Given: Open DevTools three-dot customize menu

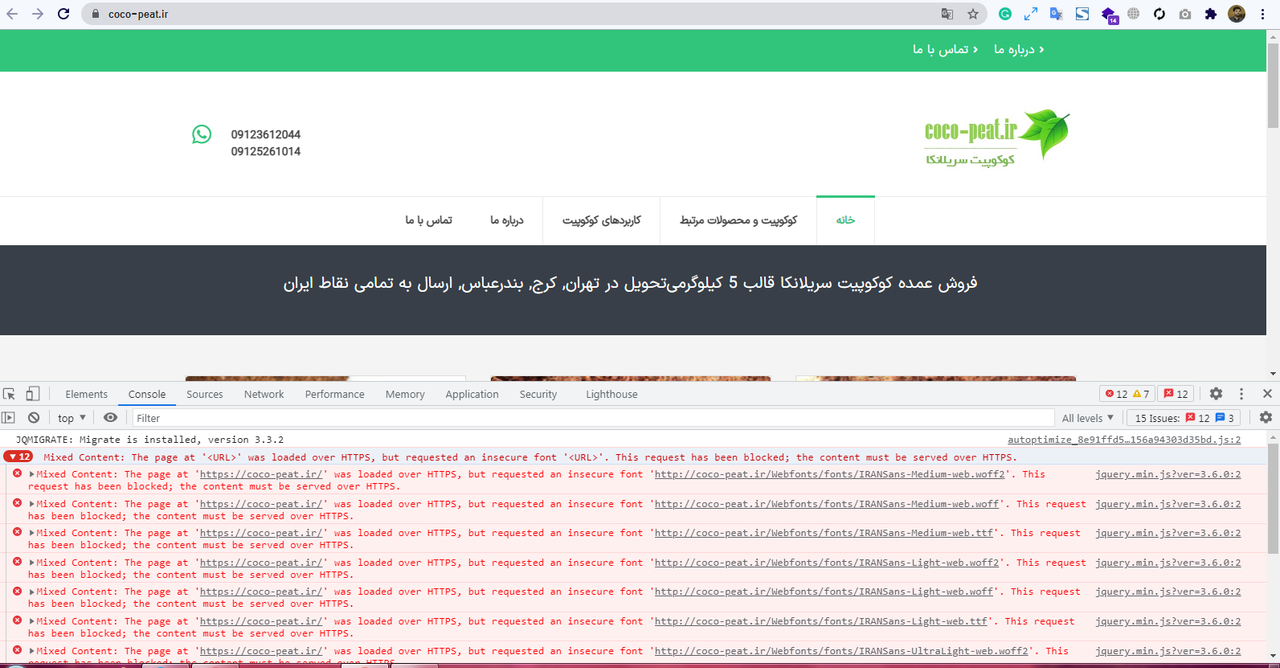Looking at the screenshot, I should click(x=1242, y=394).
